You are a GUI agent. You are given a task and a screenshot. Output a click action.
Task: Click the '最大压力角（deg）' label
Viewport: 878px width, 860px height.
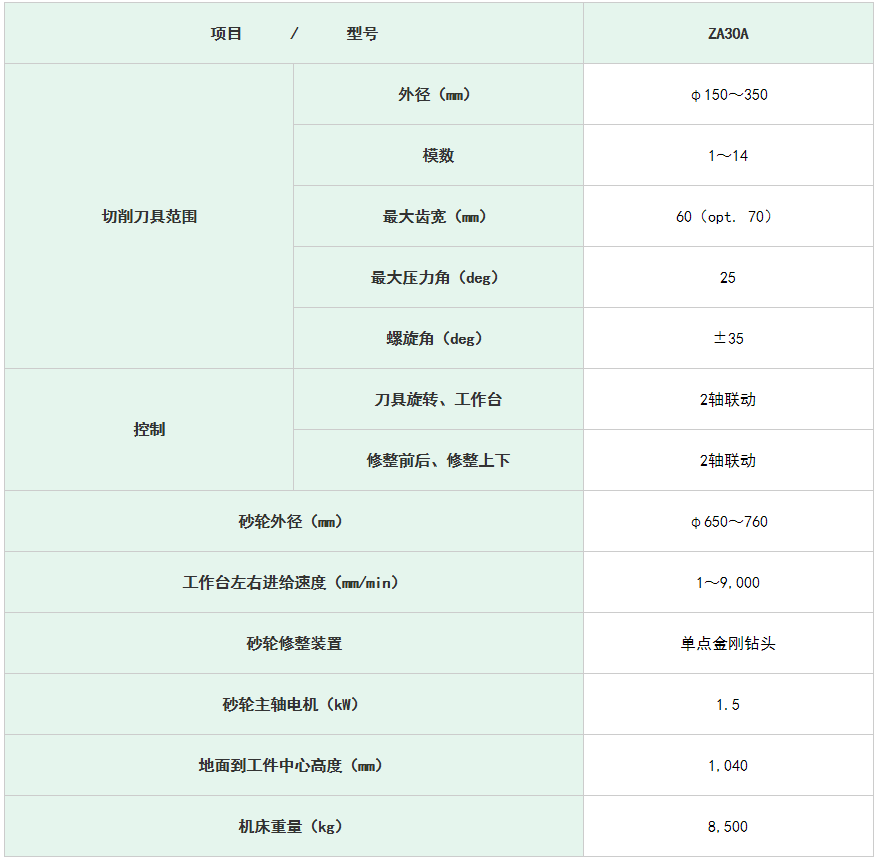point(434,278)
